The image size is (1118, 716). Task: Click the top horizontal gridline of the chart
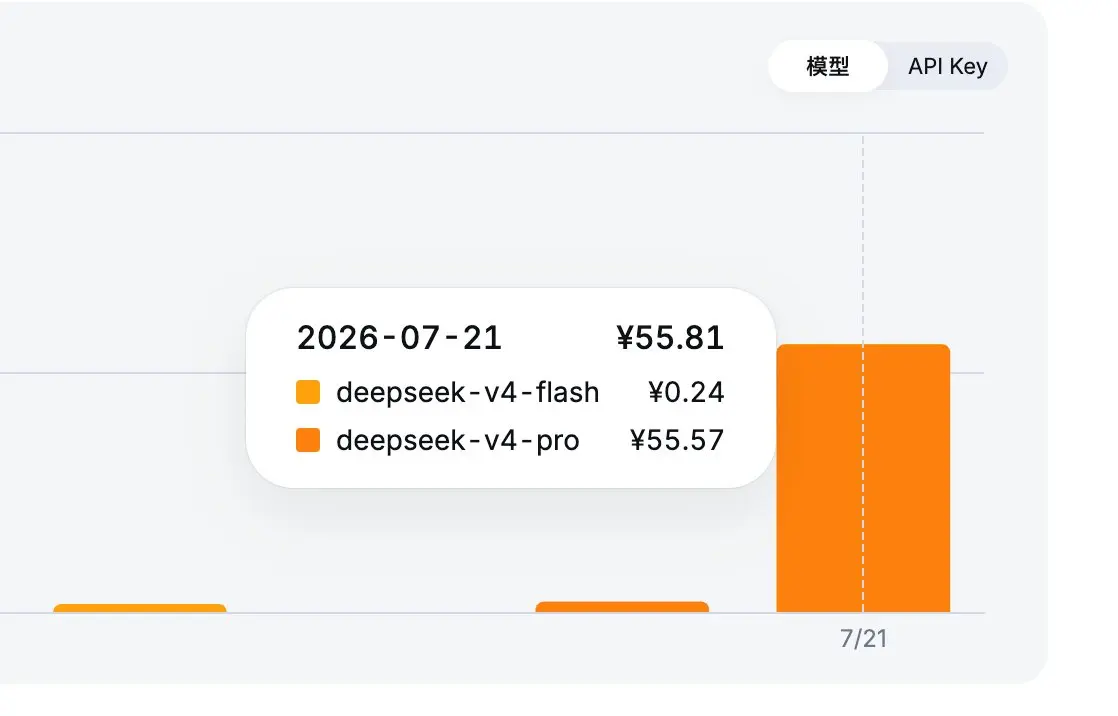pyautogui.click(x=492, y=133)
